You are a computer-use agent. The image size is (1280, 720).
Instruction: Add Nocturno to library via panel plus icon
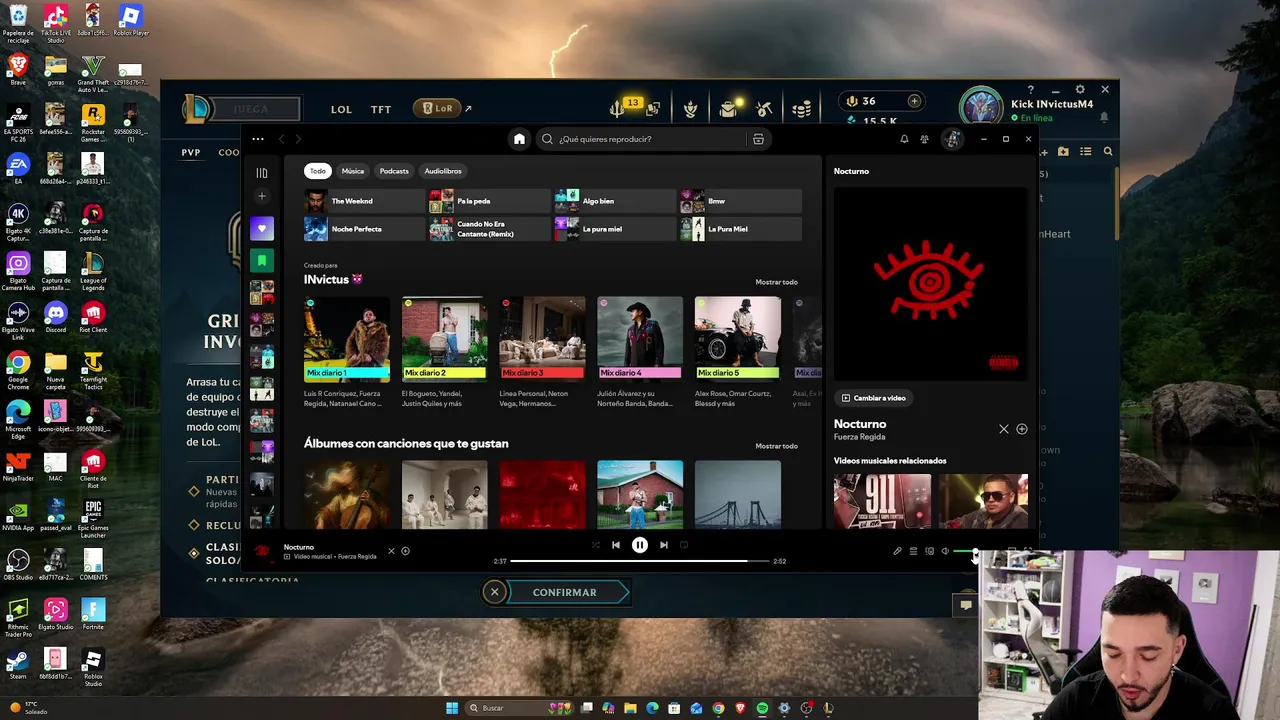tap(1022, 429)
